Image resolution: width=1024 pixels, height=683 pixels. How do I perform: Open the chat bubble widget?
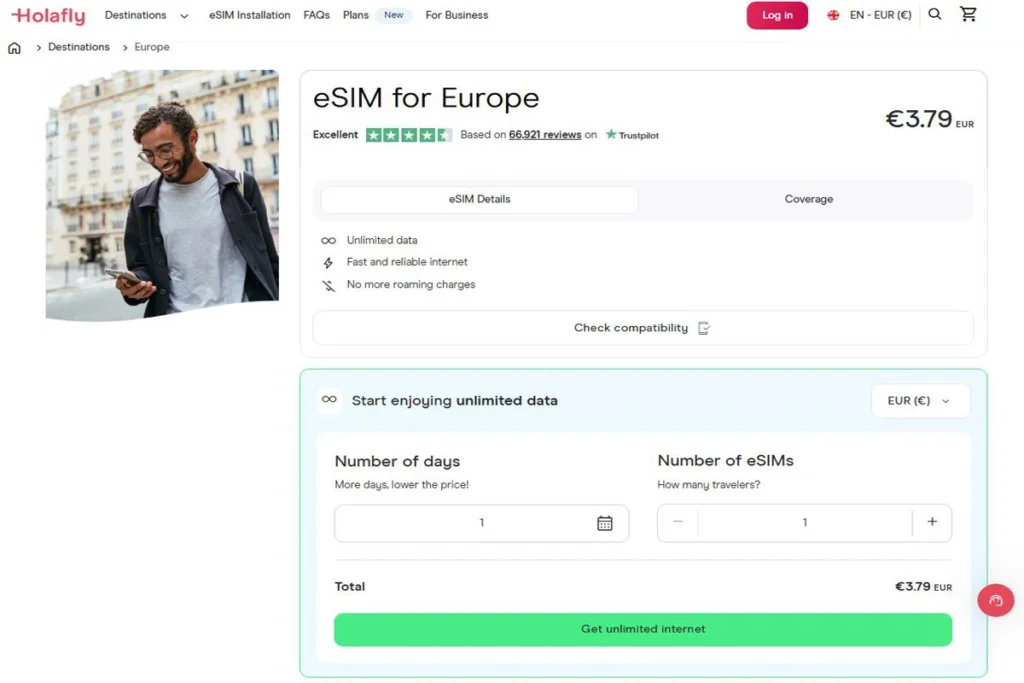995,600
